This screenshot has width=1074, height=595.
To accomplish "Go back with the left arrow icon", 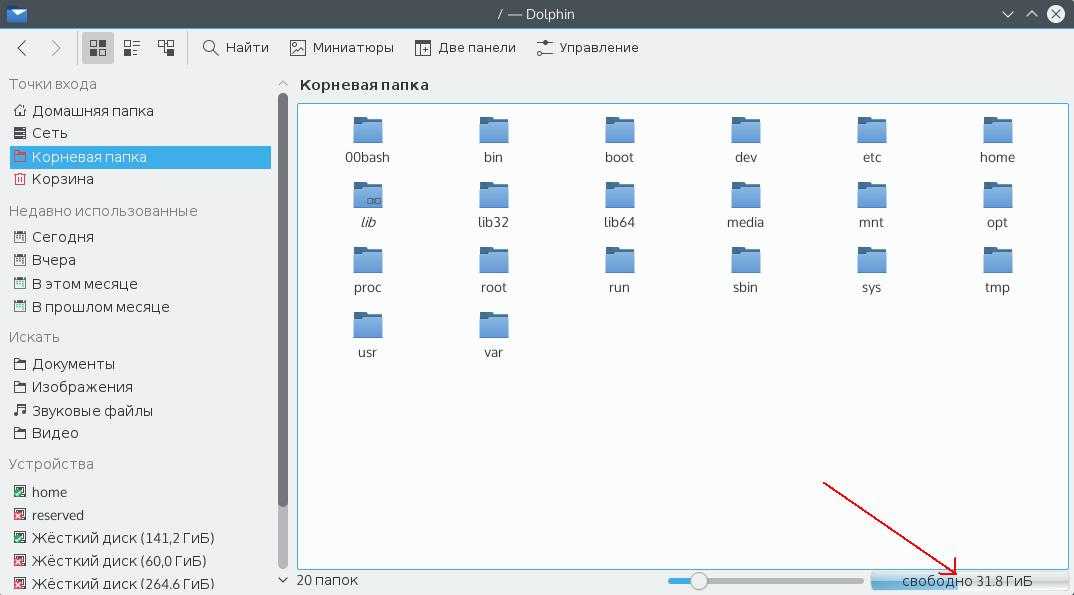I will (x=22, y=48).
